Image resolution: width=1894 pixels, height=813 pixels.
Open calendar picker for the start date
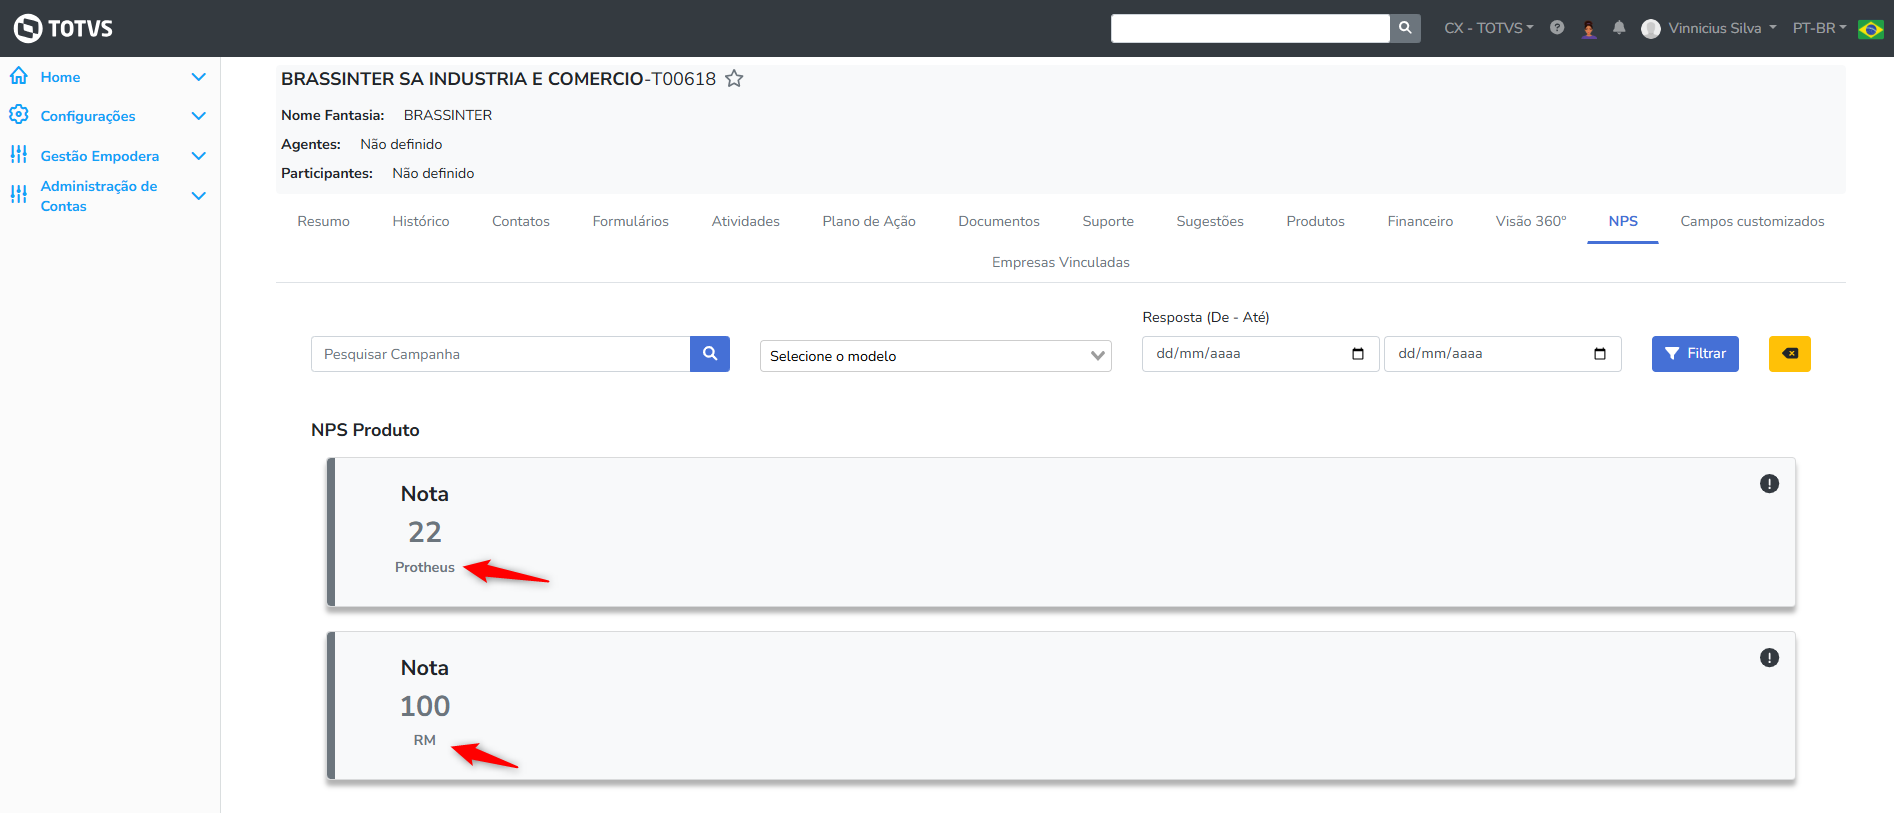pyautogui.click(x=1358, y=354)
